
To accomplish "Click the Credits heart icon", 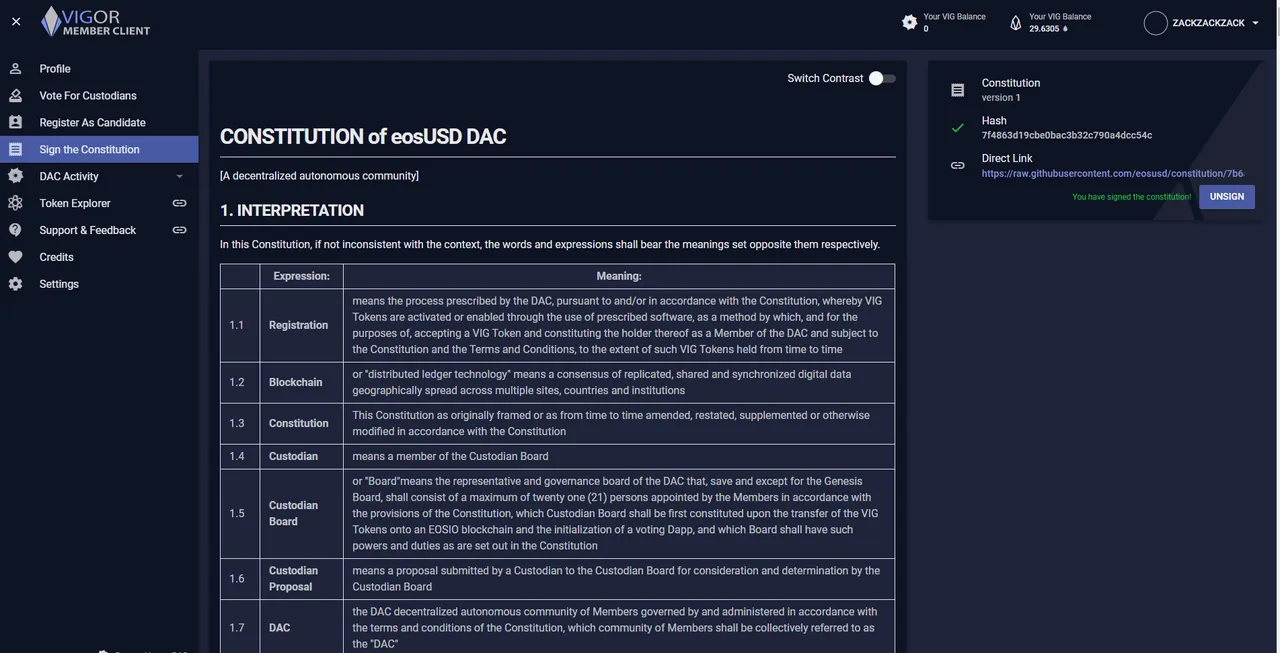I will pyautogui.click(x=15, y=257).
